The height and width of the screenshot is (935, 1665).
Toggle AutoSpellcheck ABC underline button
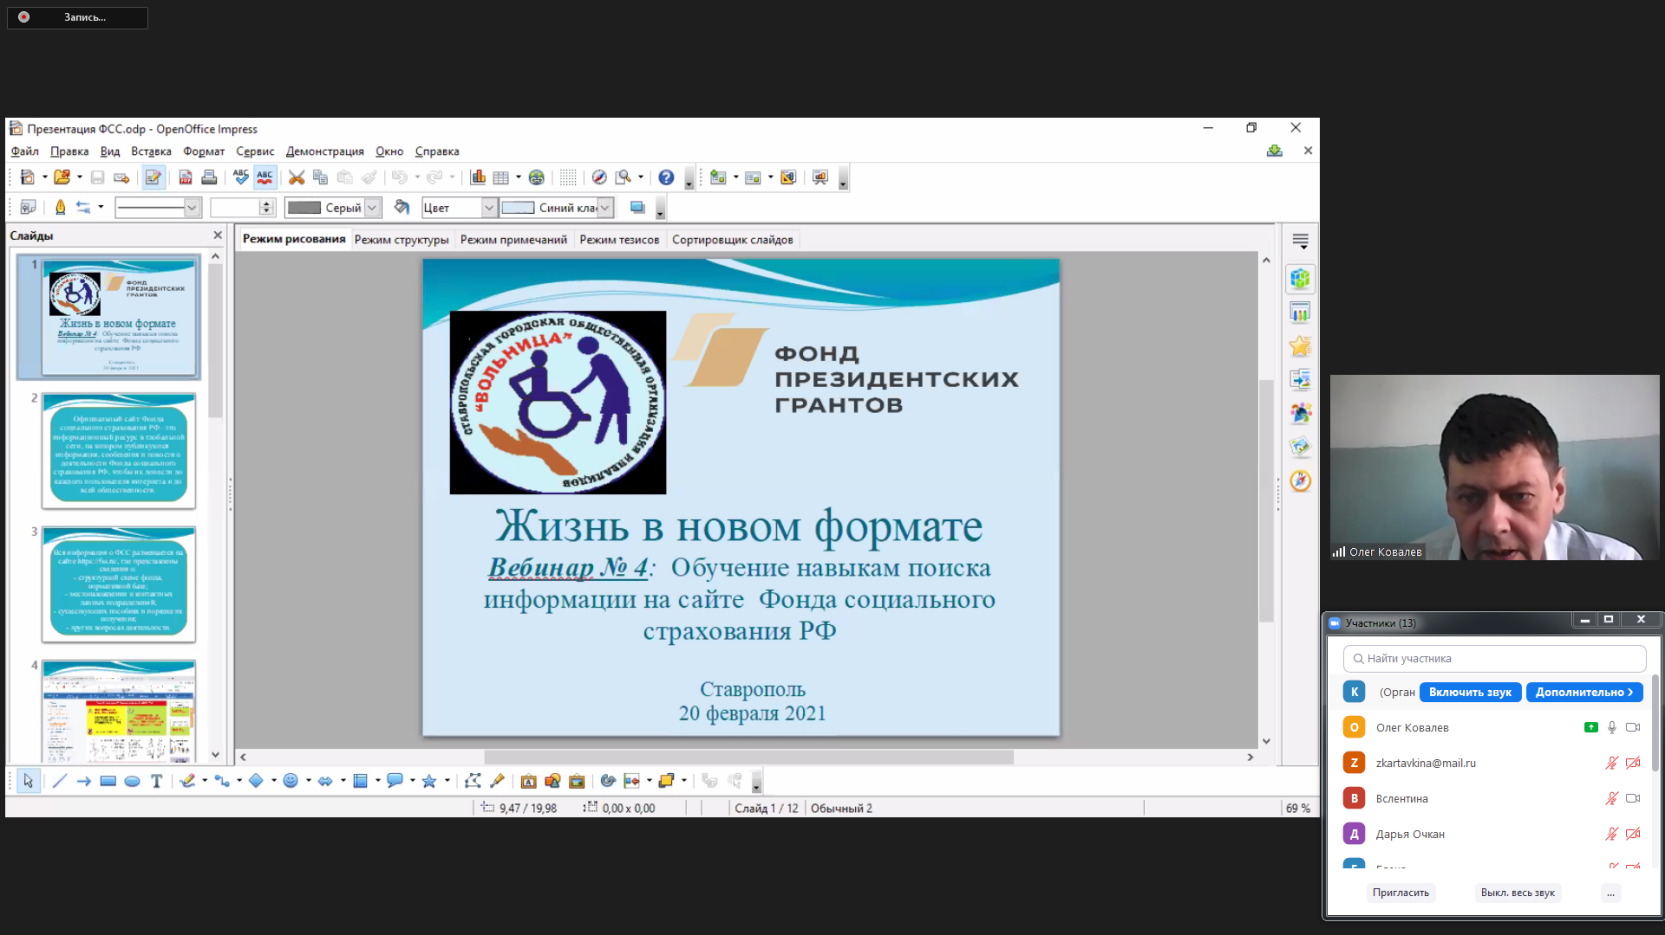265,178
